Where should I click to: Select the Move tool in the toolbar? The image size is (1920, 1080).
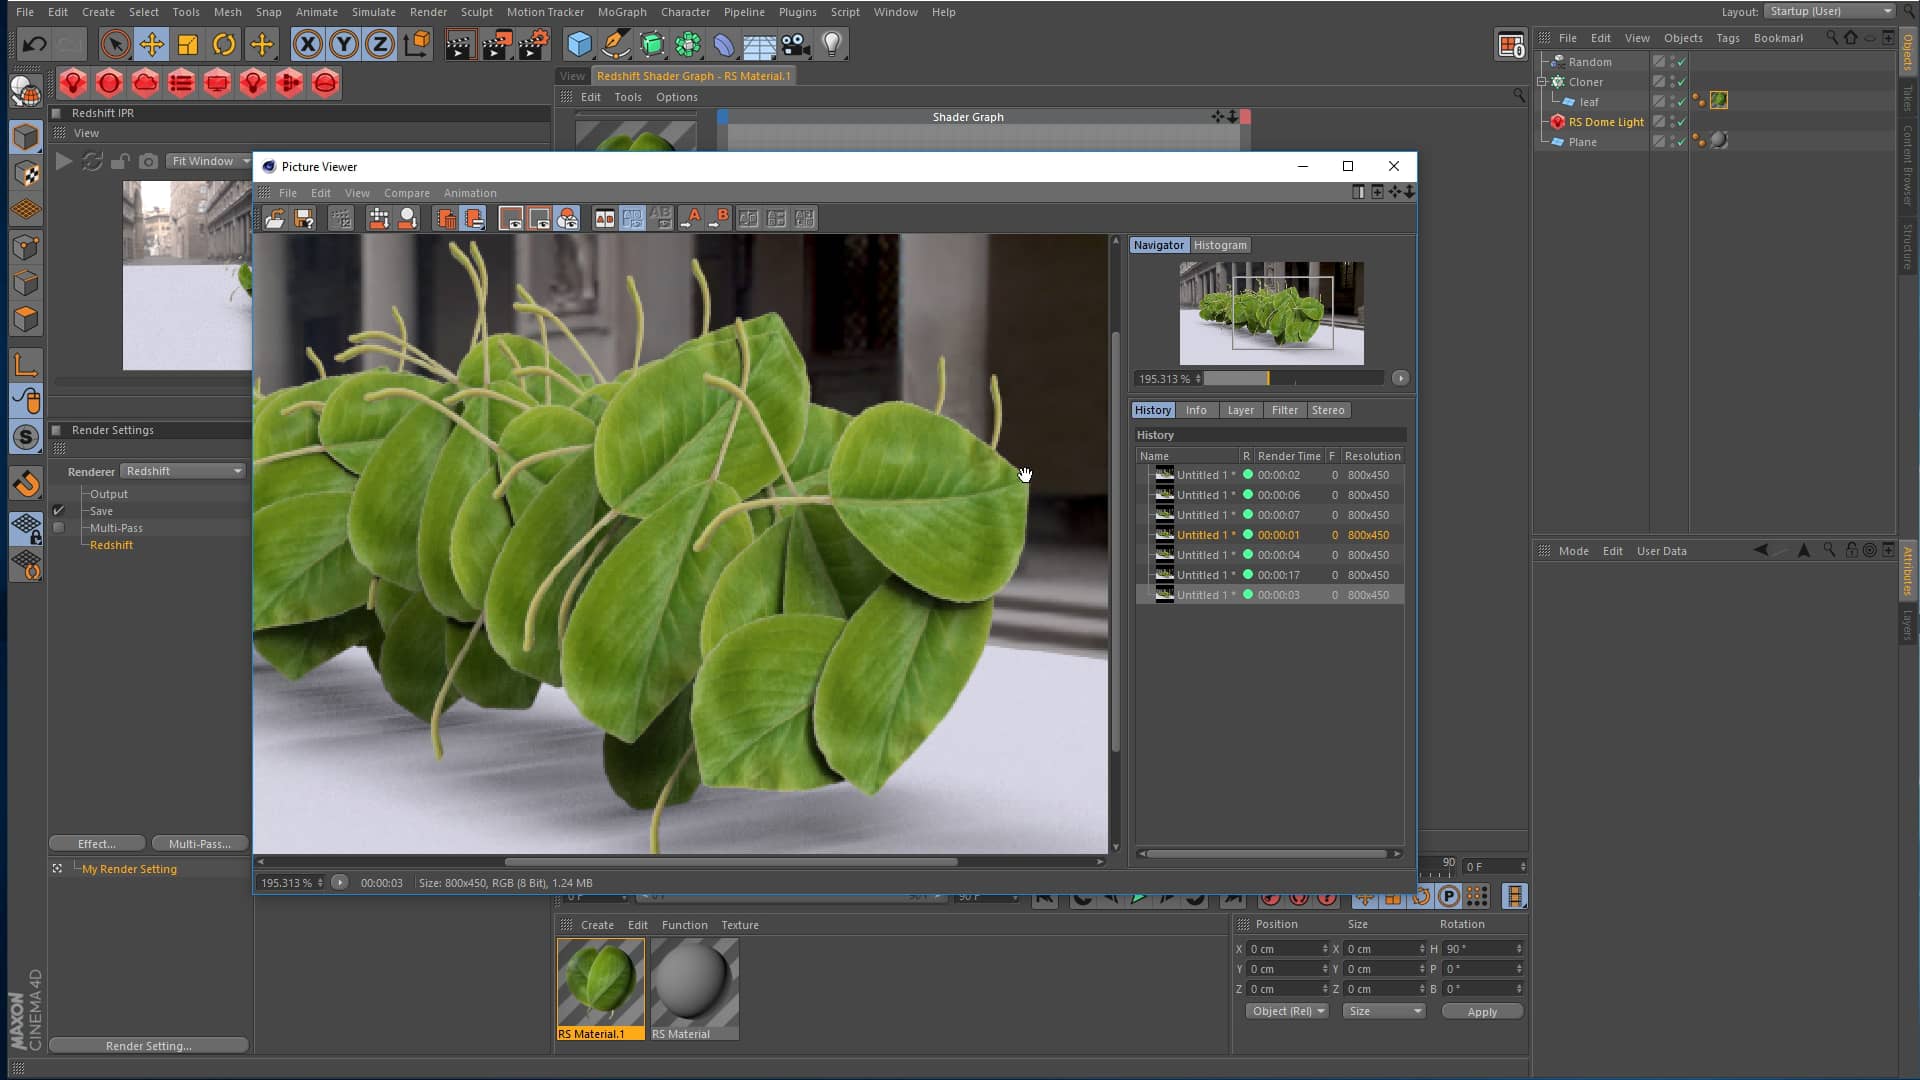151,44
